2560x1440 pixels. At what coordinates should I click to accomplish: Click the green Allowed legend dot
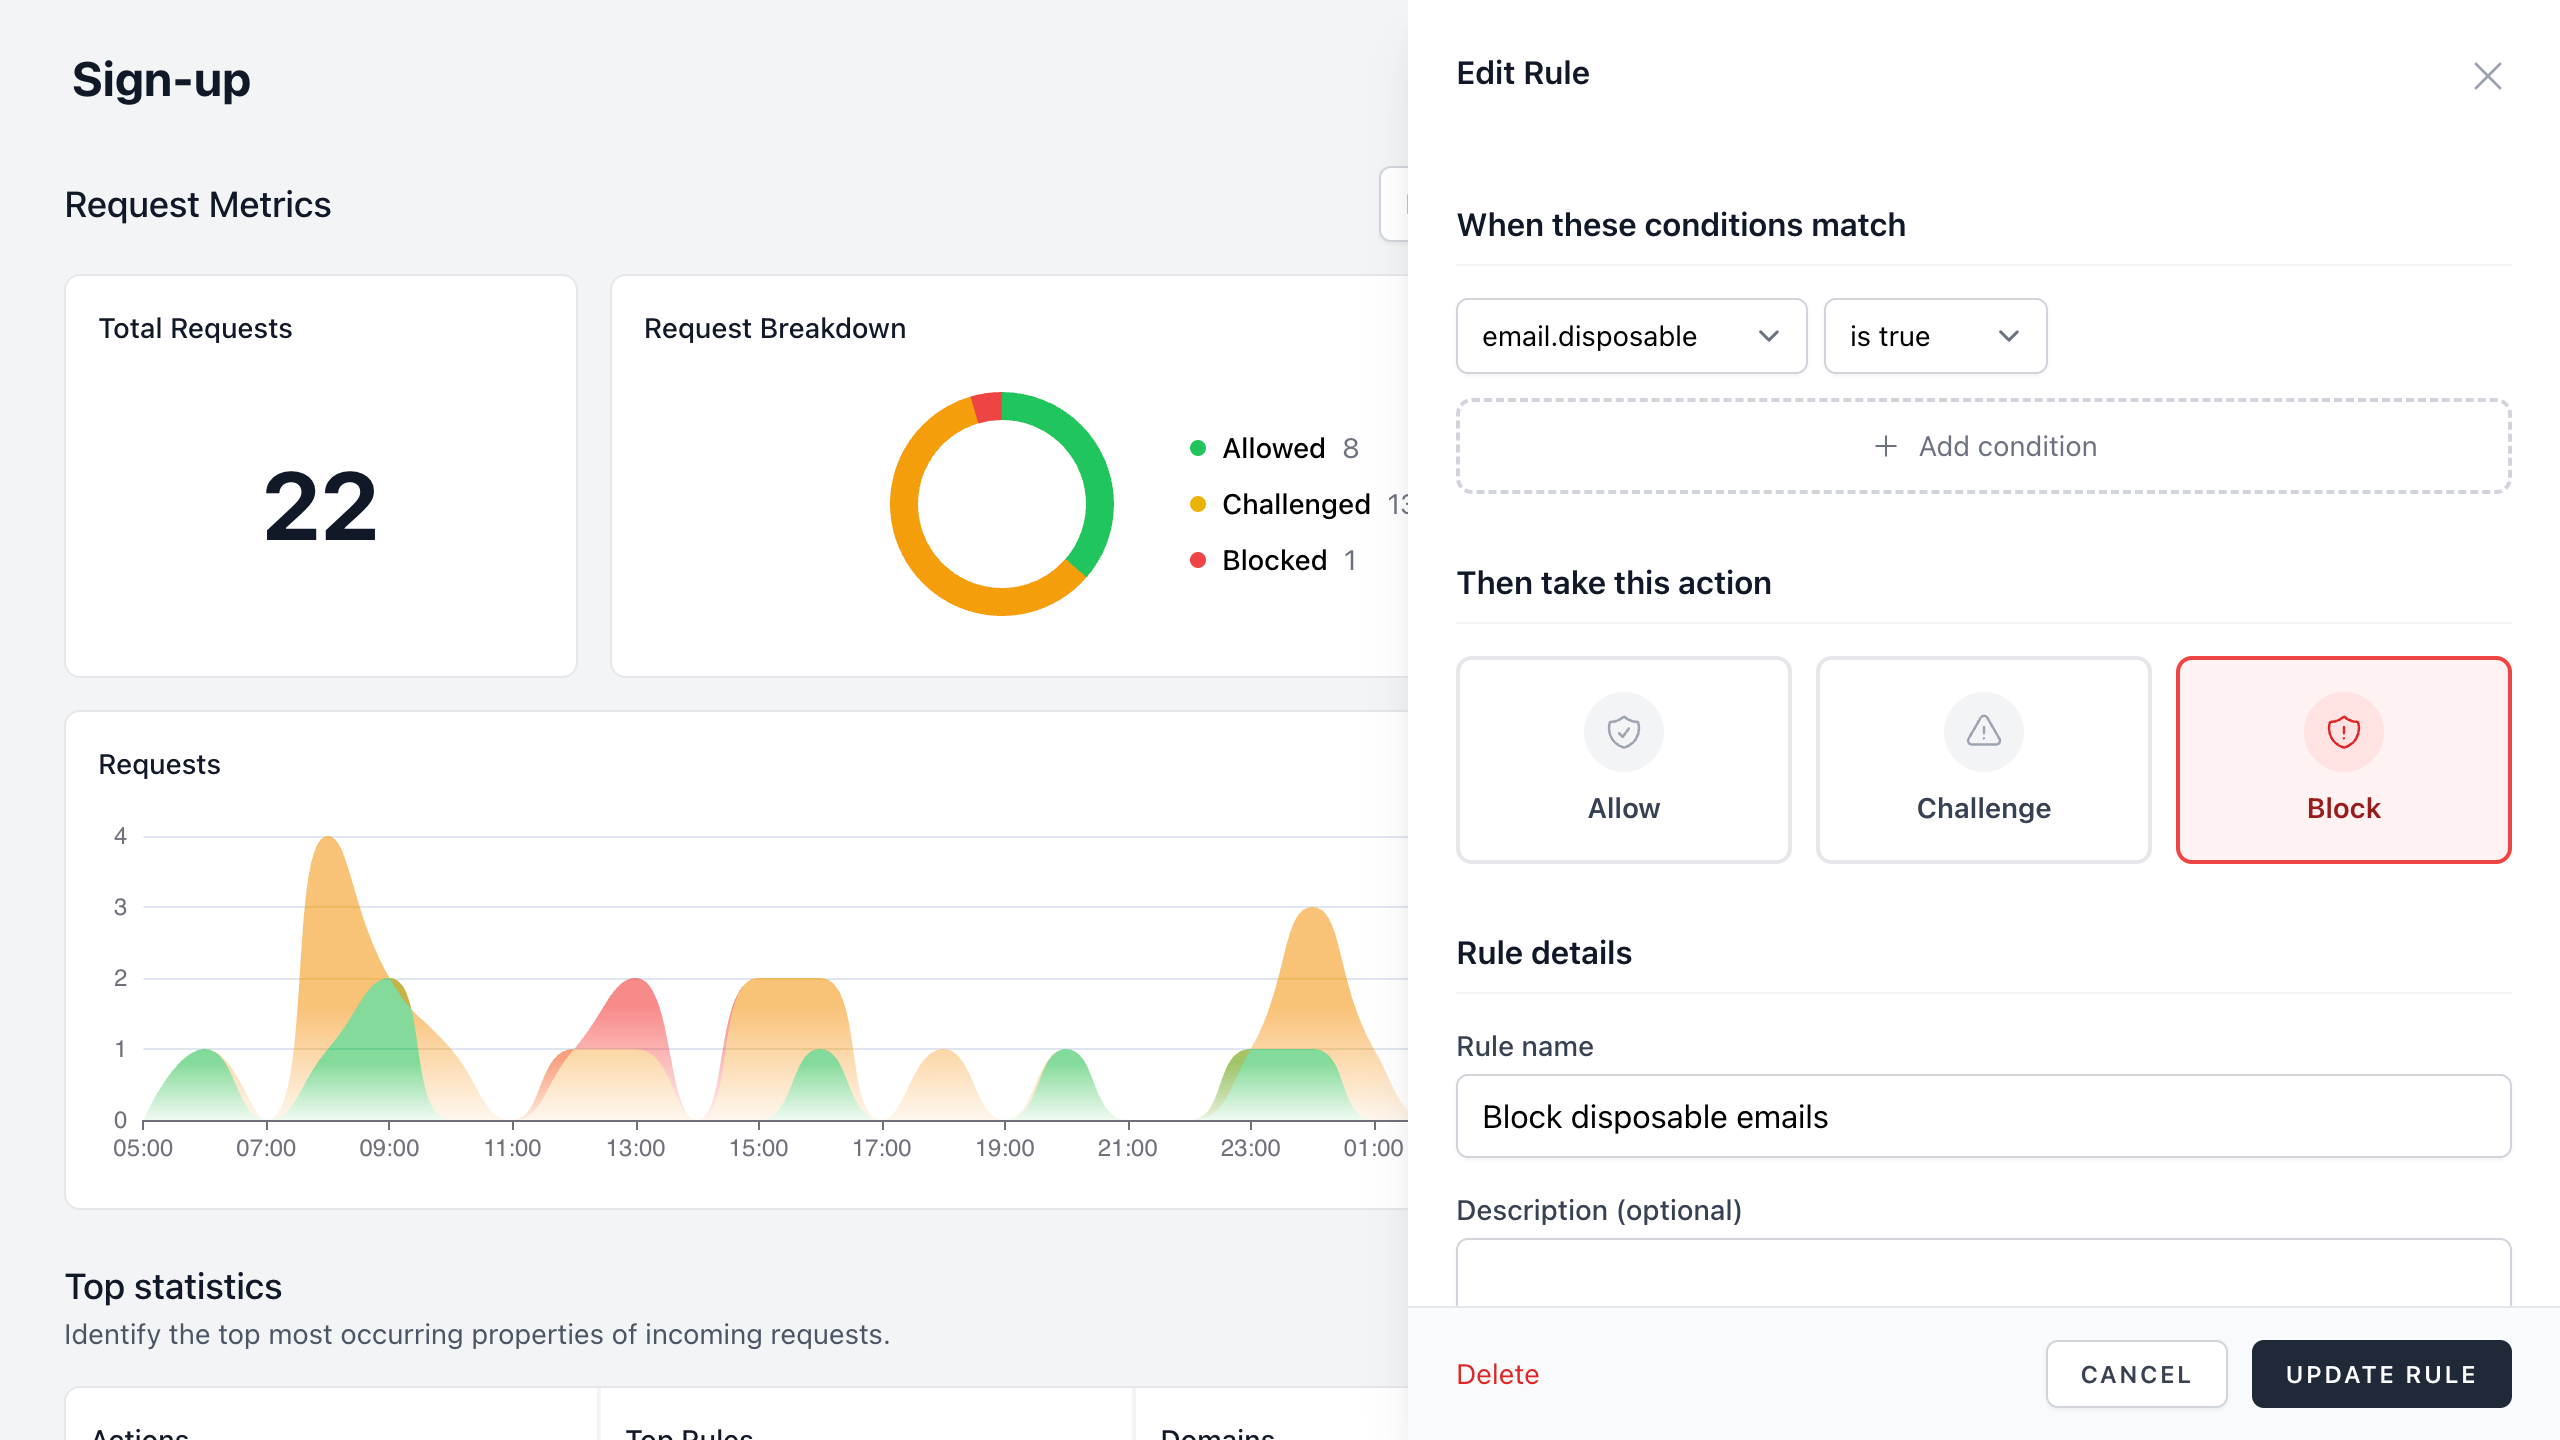[1197, 448]
